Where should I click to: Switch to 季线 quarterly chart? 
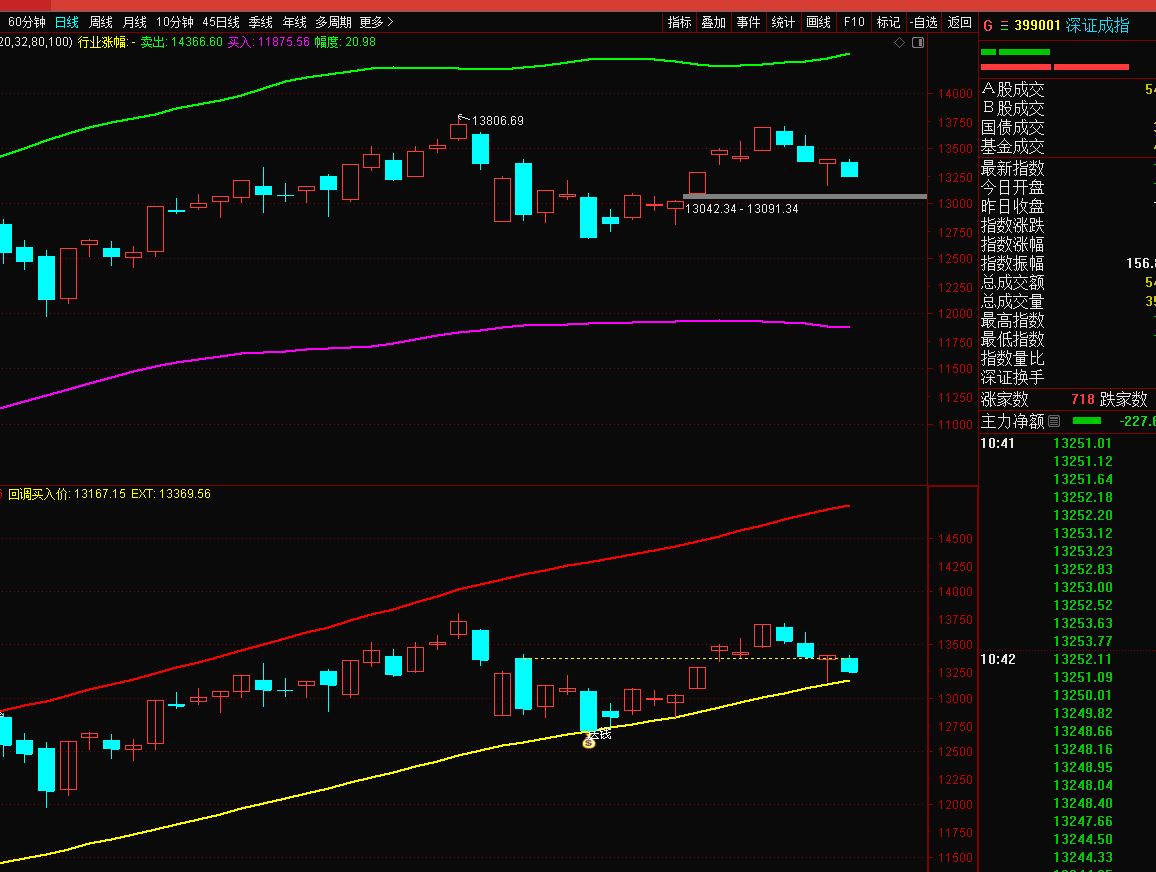(x=260, y=22)
